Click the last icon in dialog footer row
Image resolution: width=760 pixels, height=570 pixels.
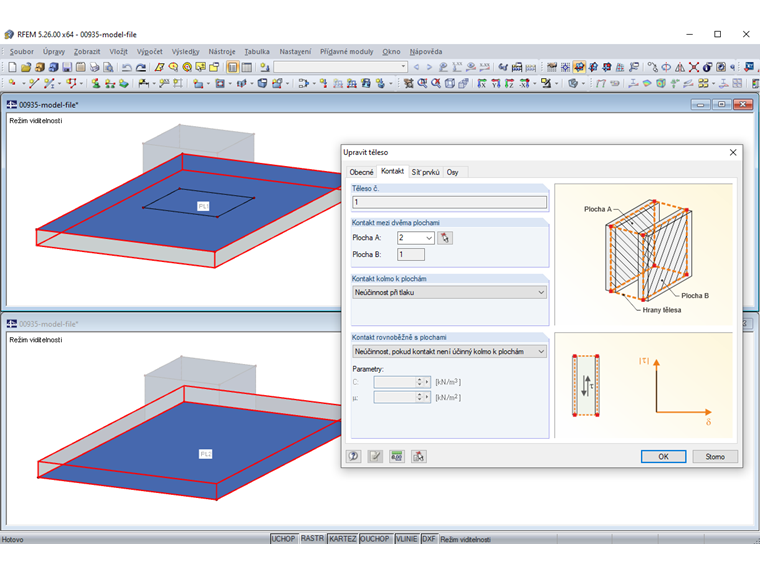pyautogui.click(x=419, y=456)
